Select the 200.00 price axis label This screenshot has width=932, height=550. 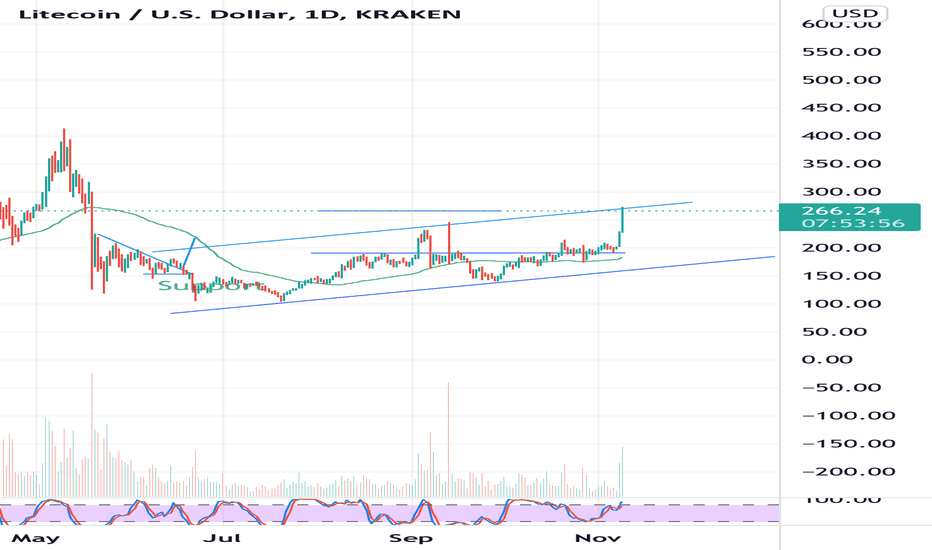841,248
